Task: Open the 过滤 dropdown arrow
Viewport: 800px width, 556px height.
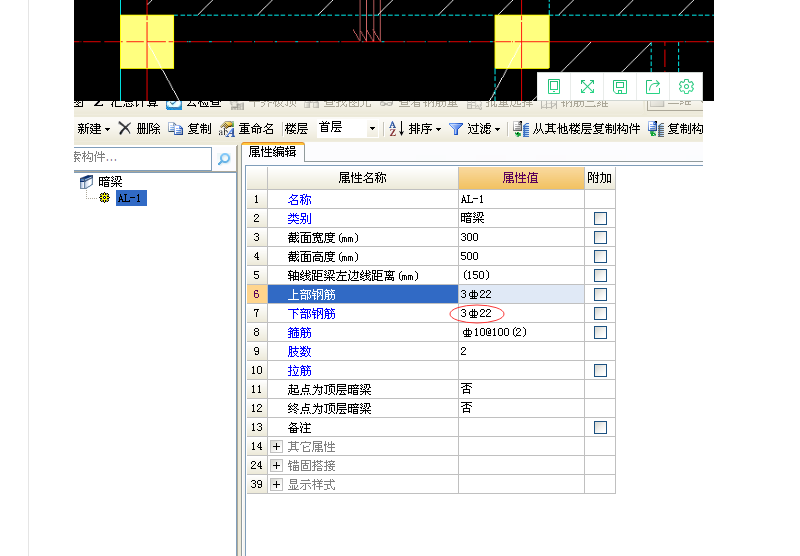Action: (497, 130)
